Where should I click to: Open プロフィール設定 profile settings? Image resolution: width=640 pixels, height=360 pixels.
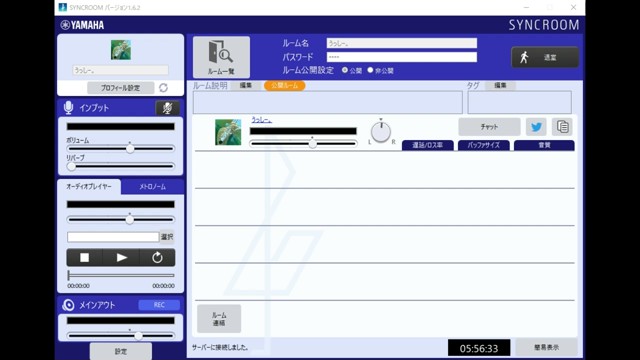(x=120, y=88)
